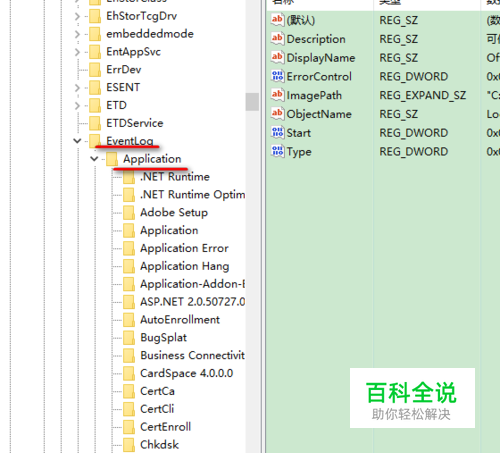Click the tree pane vertical scrollbar thumb

[252, 102]
